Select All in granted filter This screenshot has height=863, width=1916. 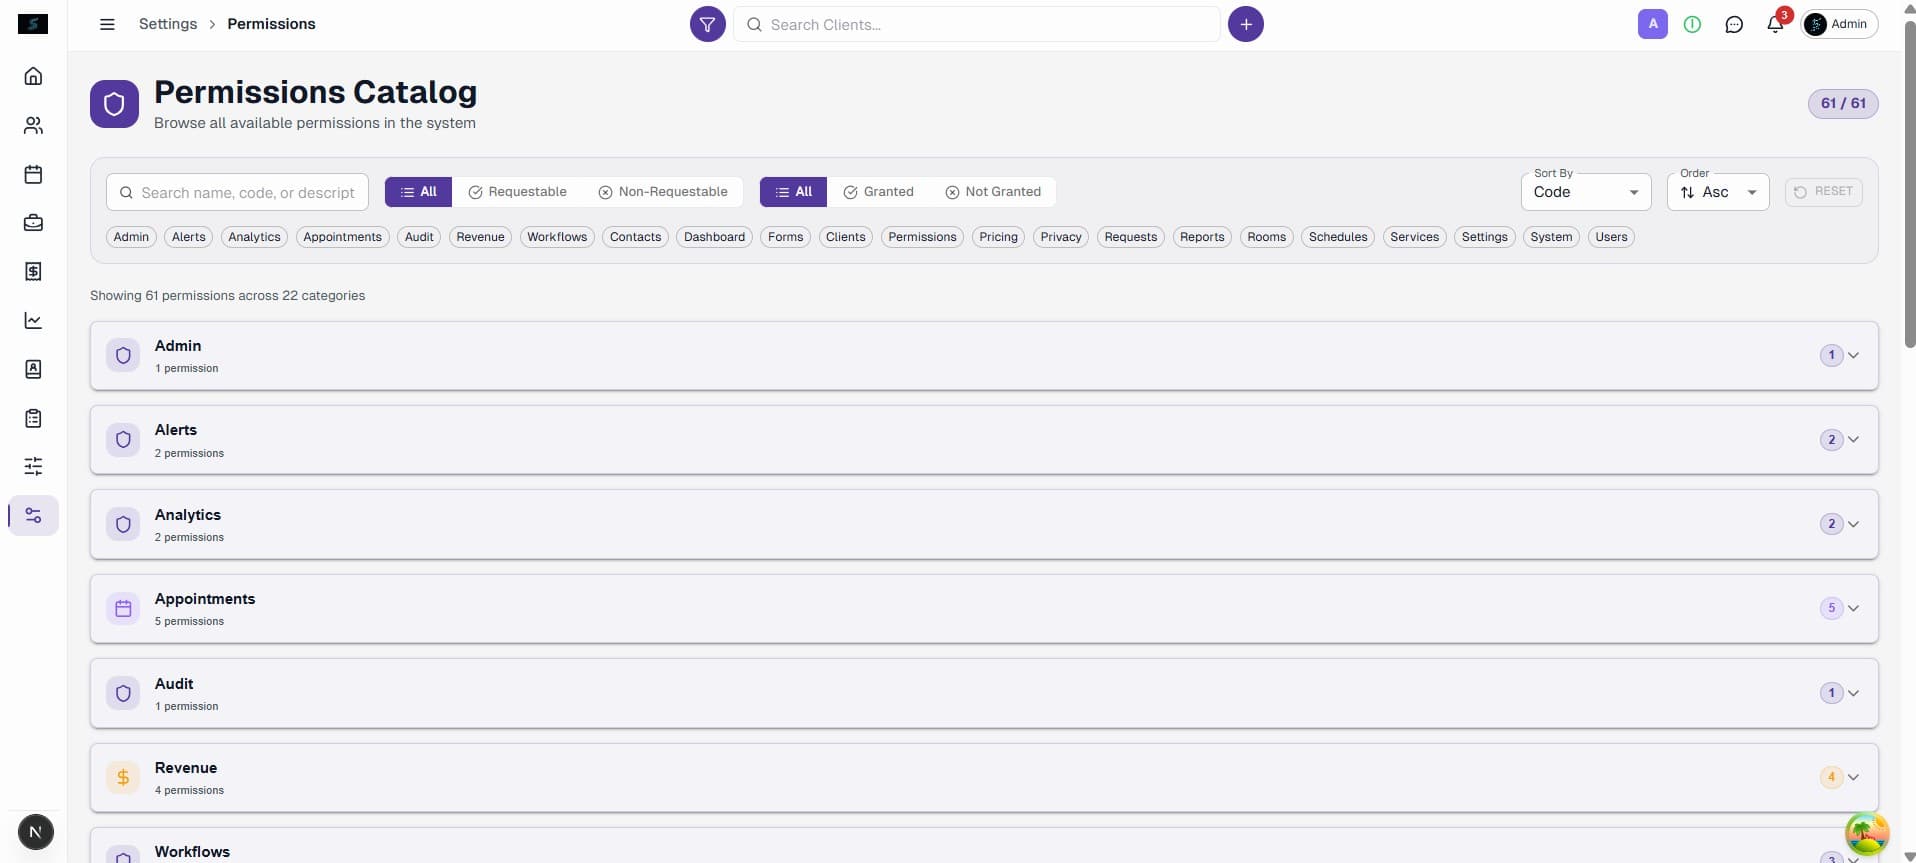coord(793,192)
